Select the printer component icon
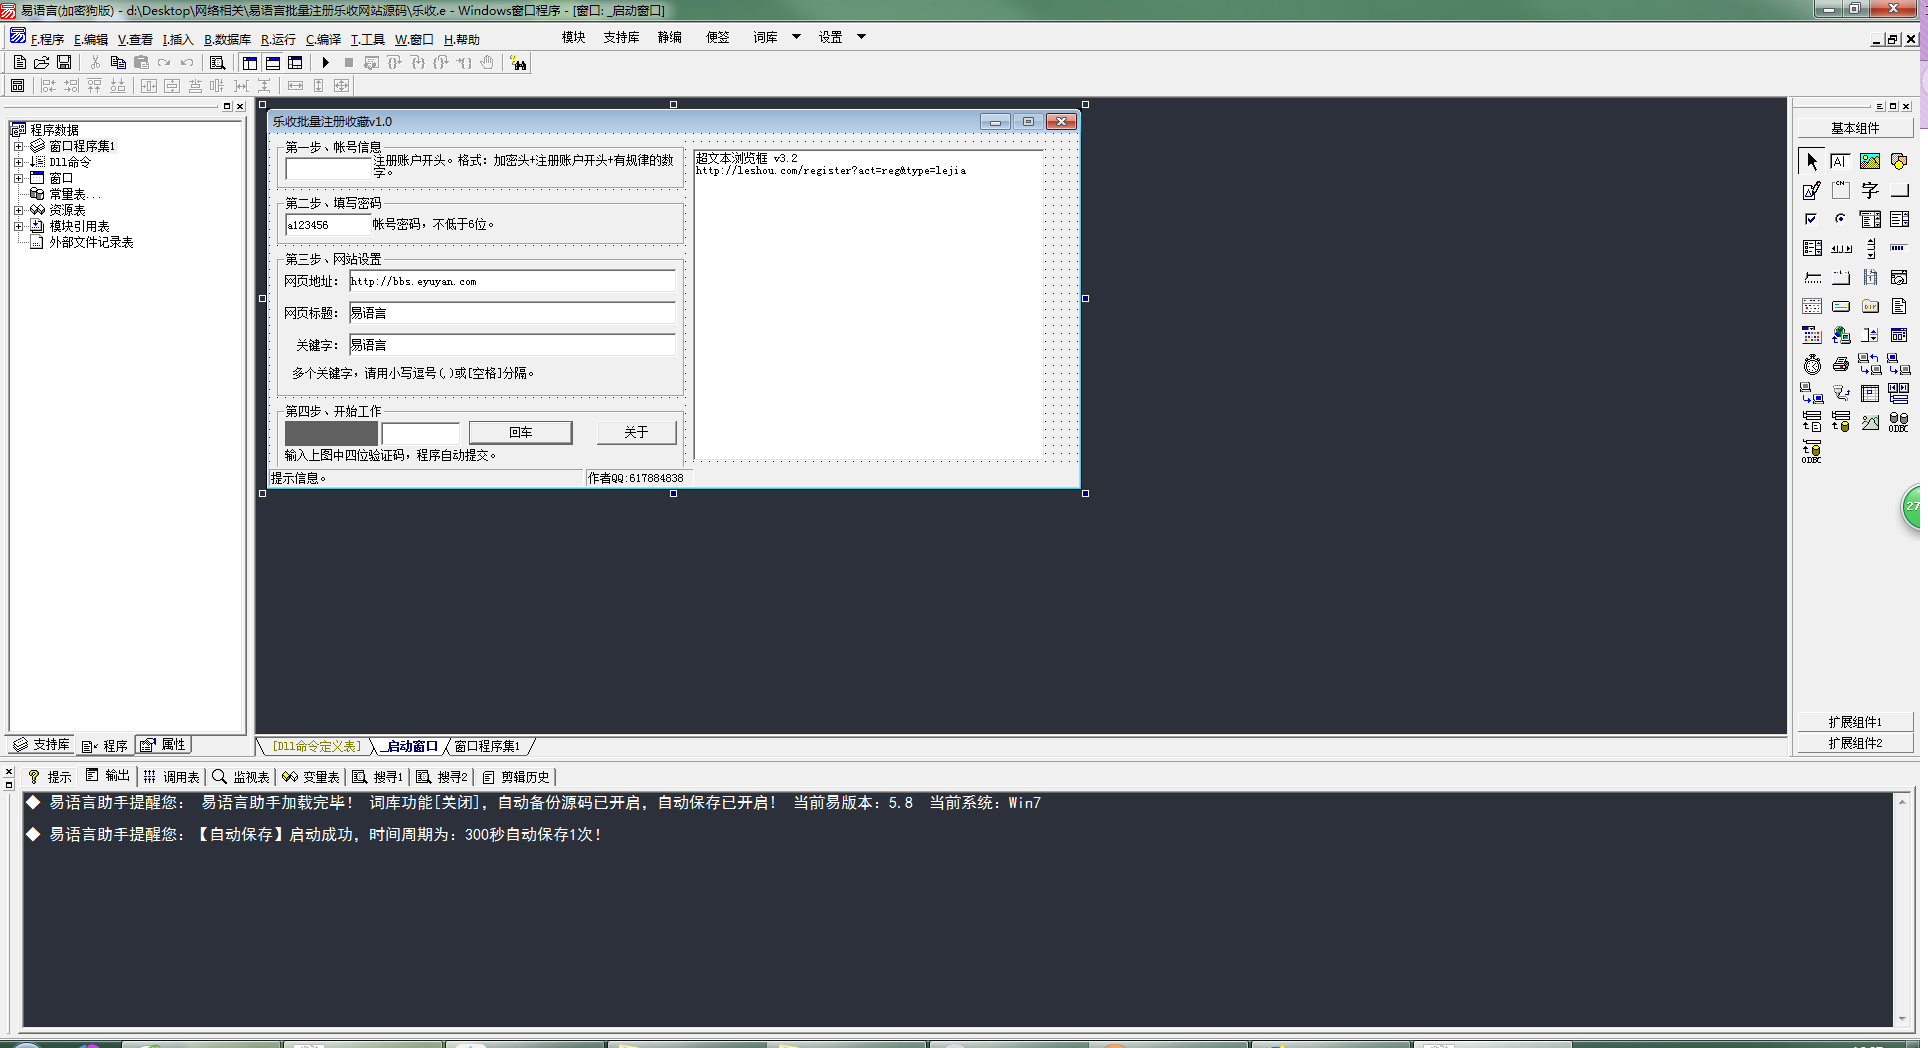Screen dimensions: 1928x1048 (x=1840, y=365)
